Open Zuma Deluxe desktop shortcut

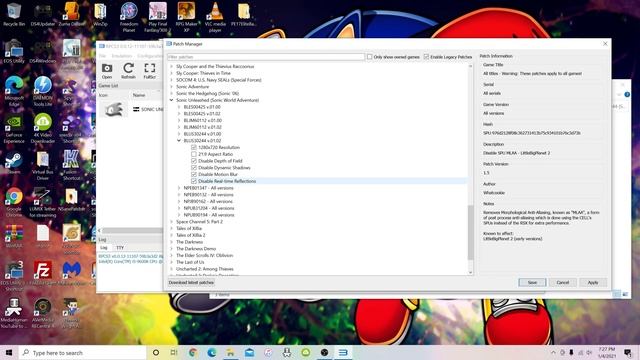(71, 14)
